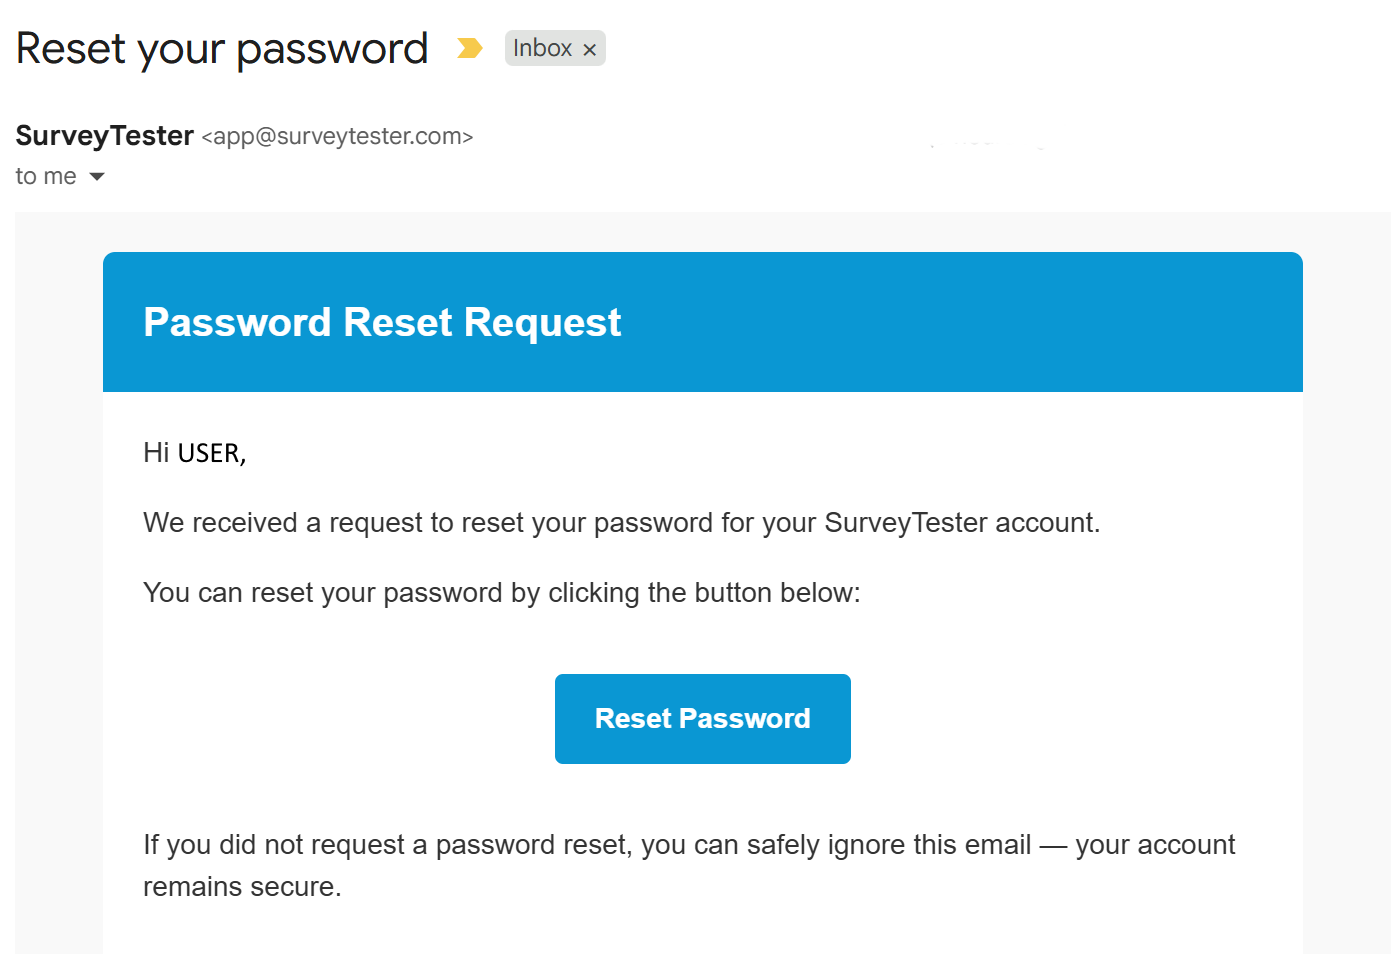Click the "We received a request" sentence
The image size is (1398, 954).
621,523
